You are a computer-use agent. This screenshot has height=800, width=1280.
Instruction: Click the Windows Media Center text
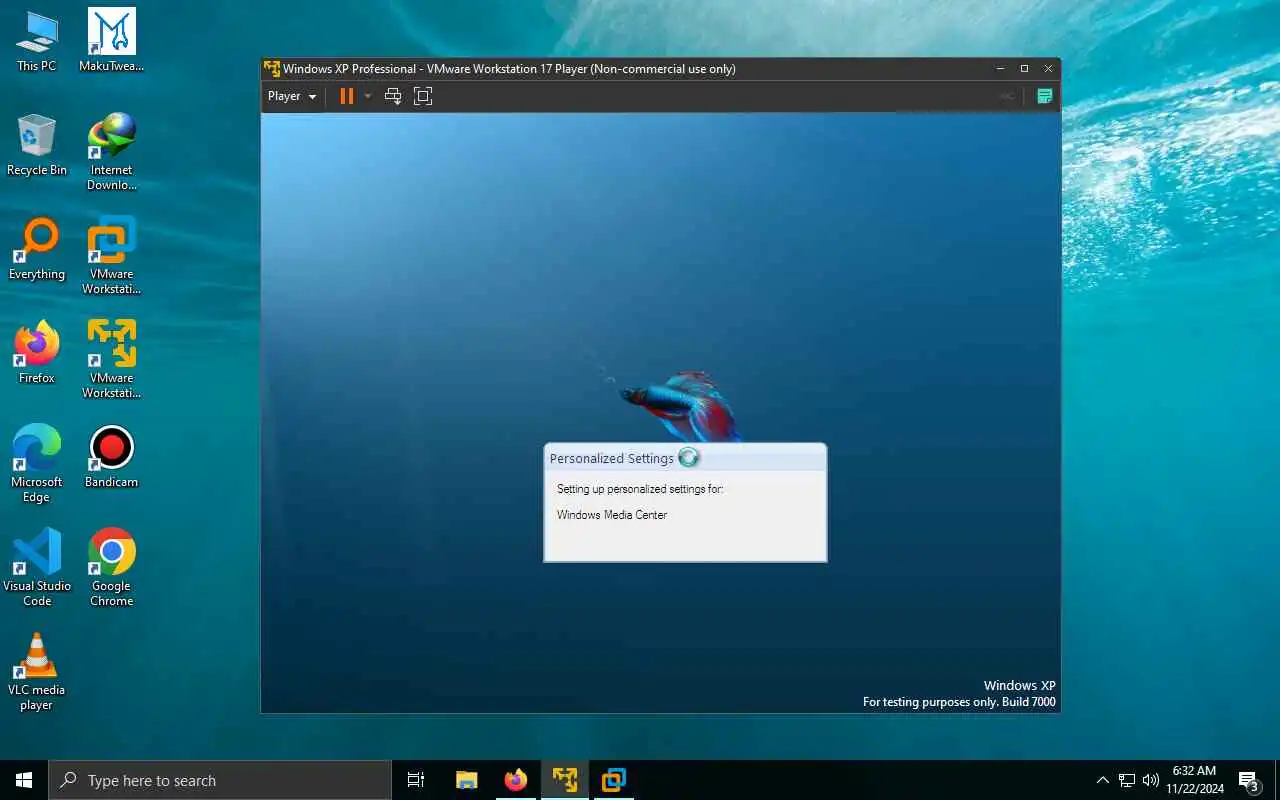tap(612, 515)
